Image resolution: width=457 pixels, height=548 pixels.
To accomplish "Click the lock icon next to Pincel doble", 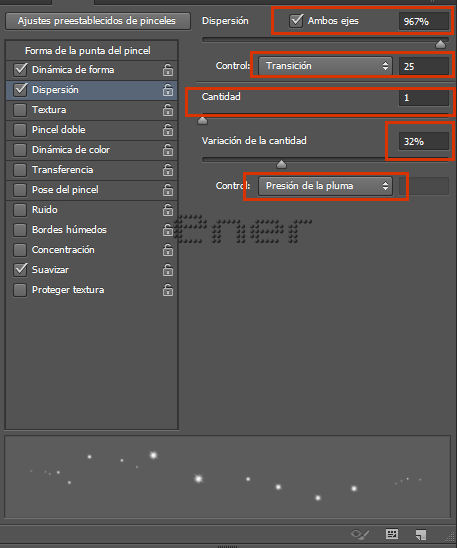I will coord(168,130).
